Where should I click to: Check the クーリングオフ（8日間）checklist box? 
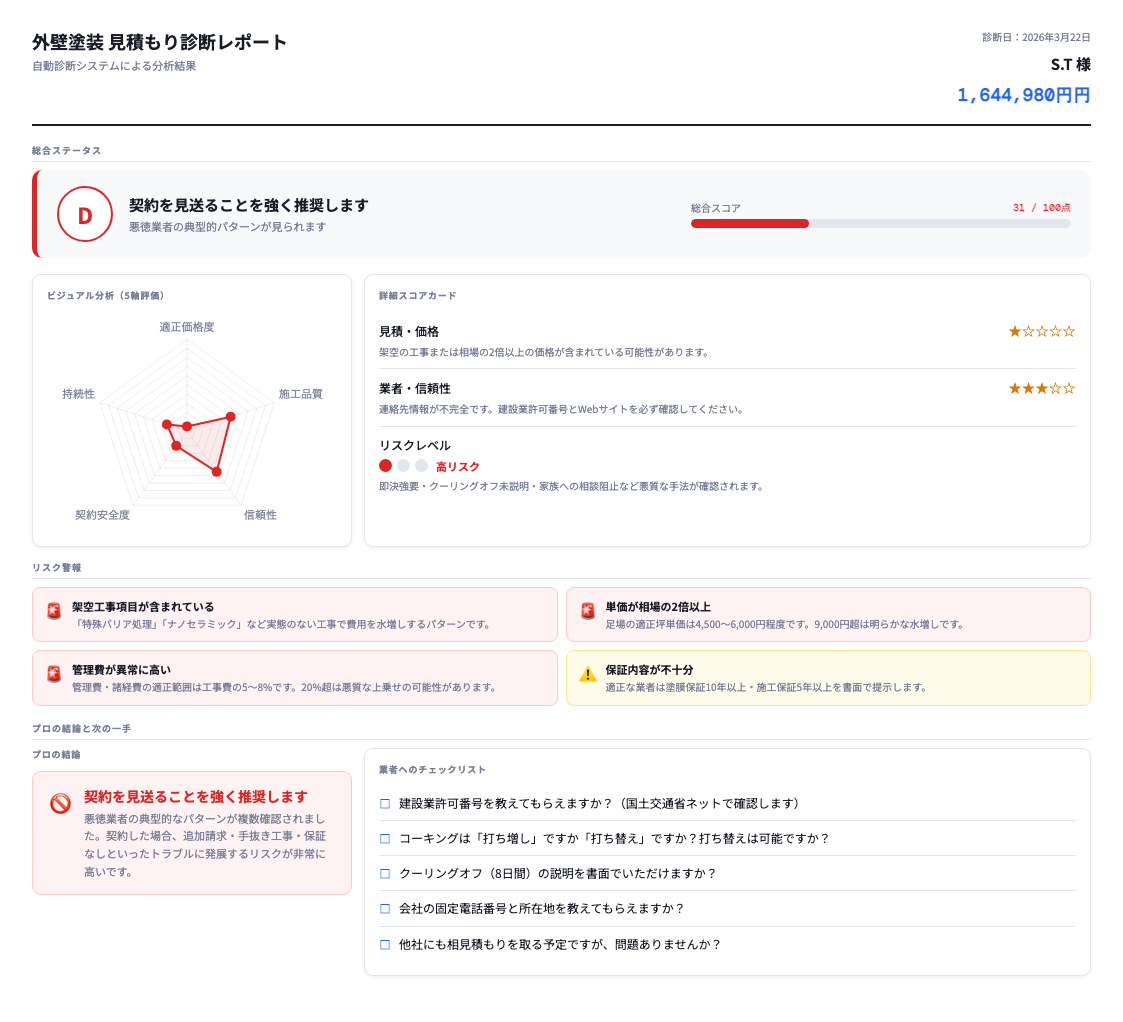coord(384,873)
